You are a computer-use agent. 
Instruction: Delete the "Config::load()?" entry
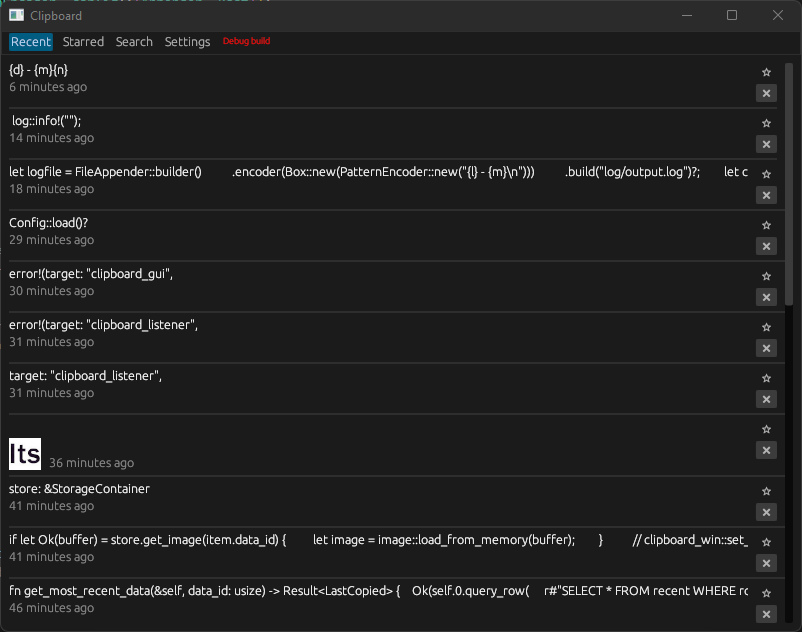tap(766, 246)
